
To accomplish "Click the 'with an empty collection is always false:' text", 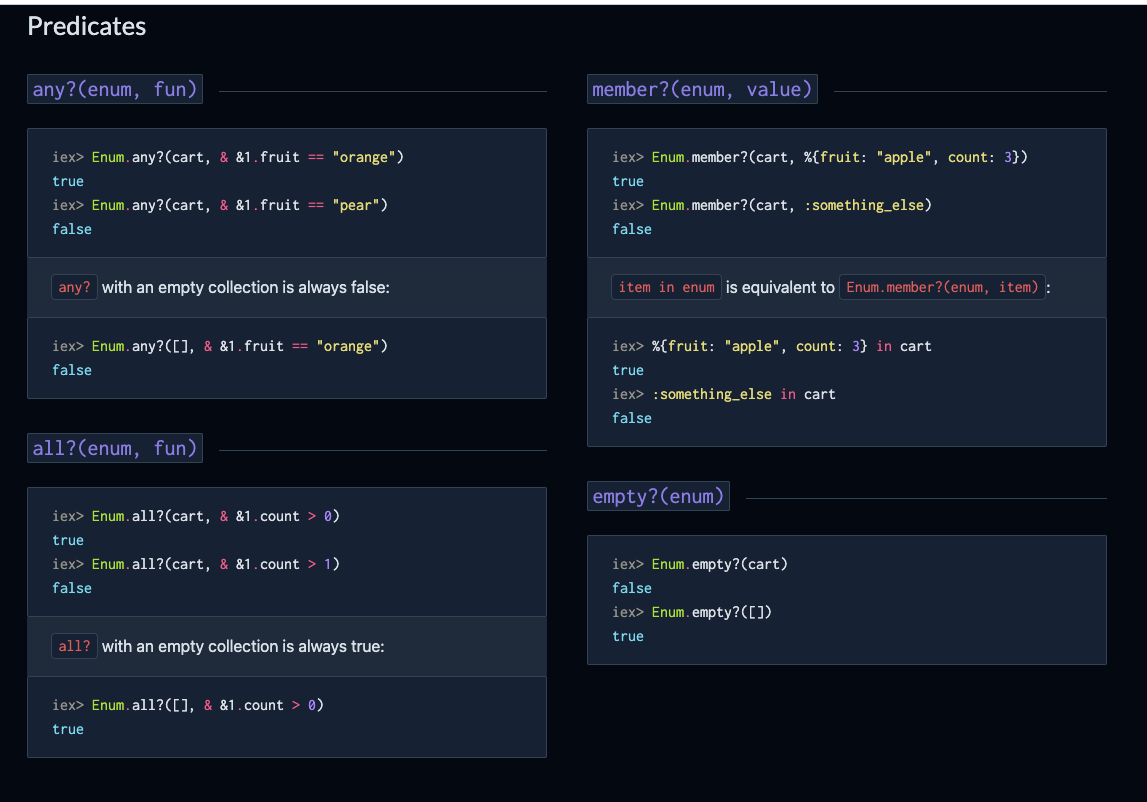I will click(x=246, y=288).
